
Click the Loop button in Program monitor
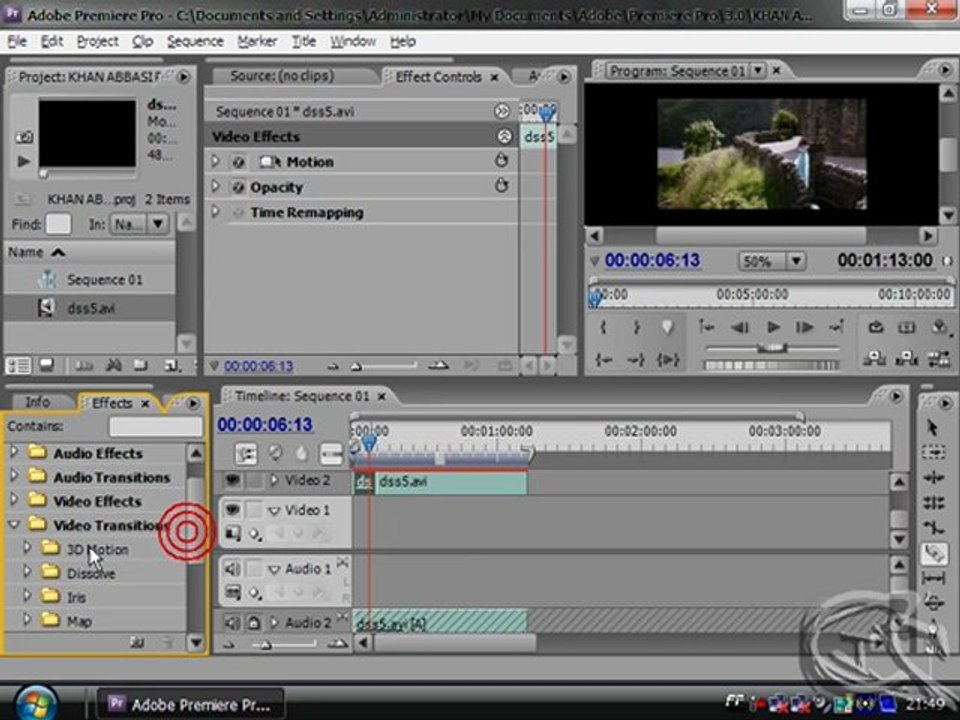coord(876,328)
